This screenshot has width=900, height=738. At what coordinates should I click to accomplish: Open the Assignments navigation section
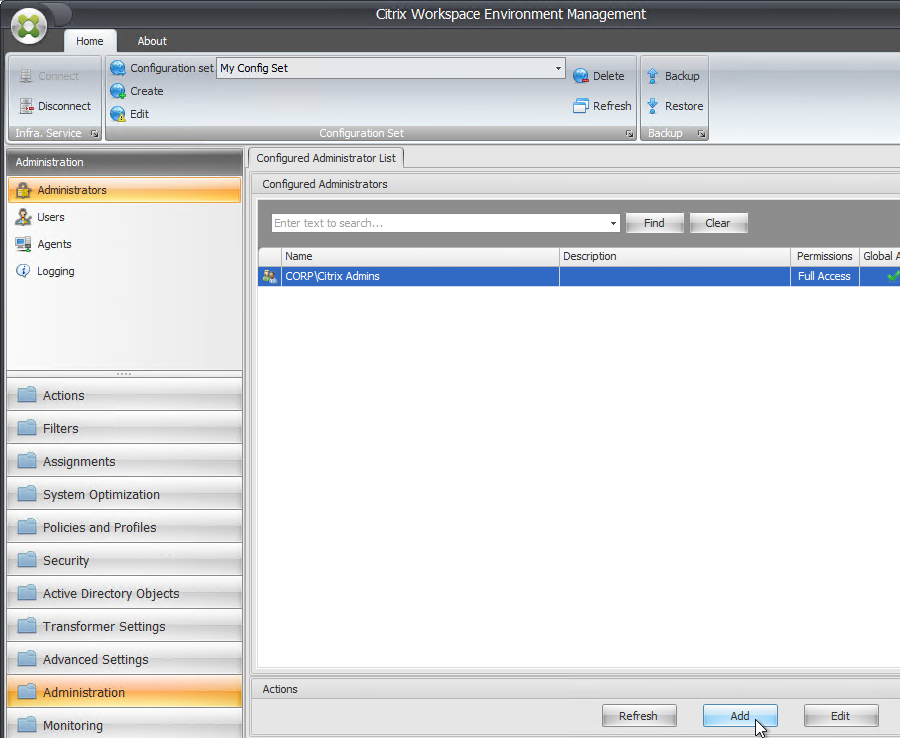pos(125,461)
